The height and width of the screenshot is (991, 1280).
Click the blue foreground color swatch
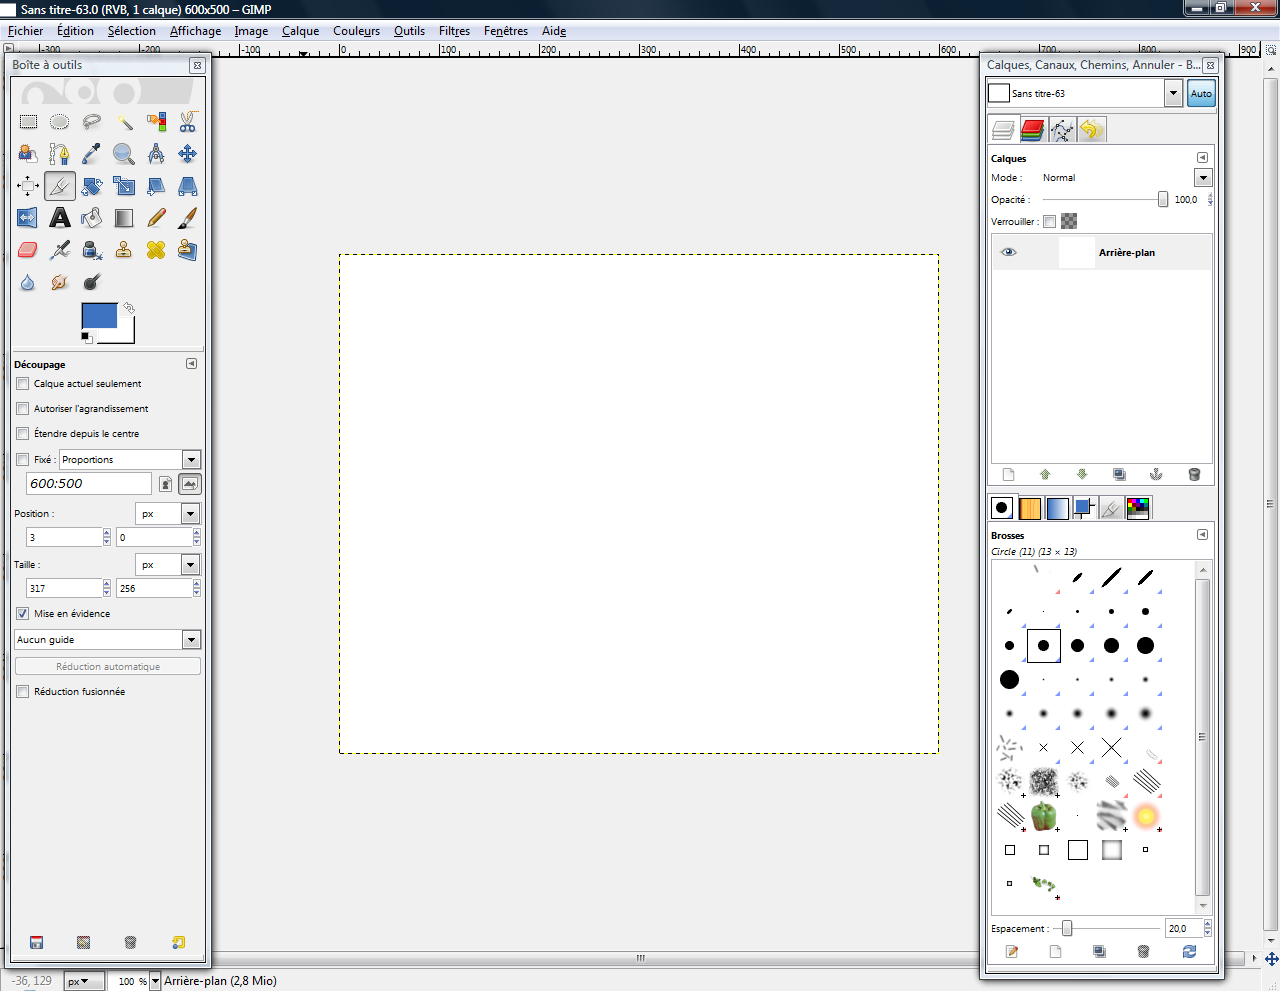98,315
